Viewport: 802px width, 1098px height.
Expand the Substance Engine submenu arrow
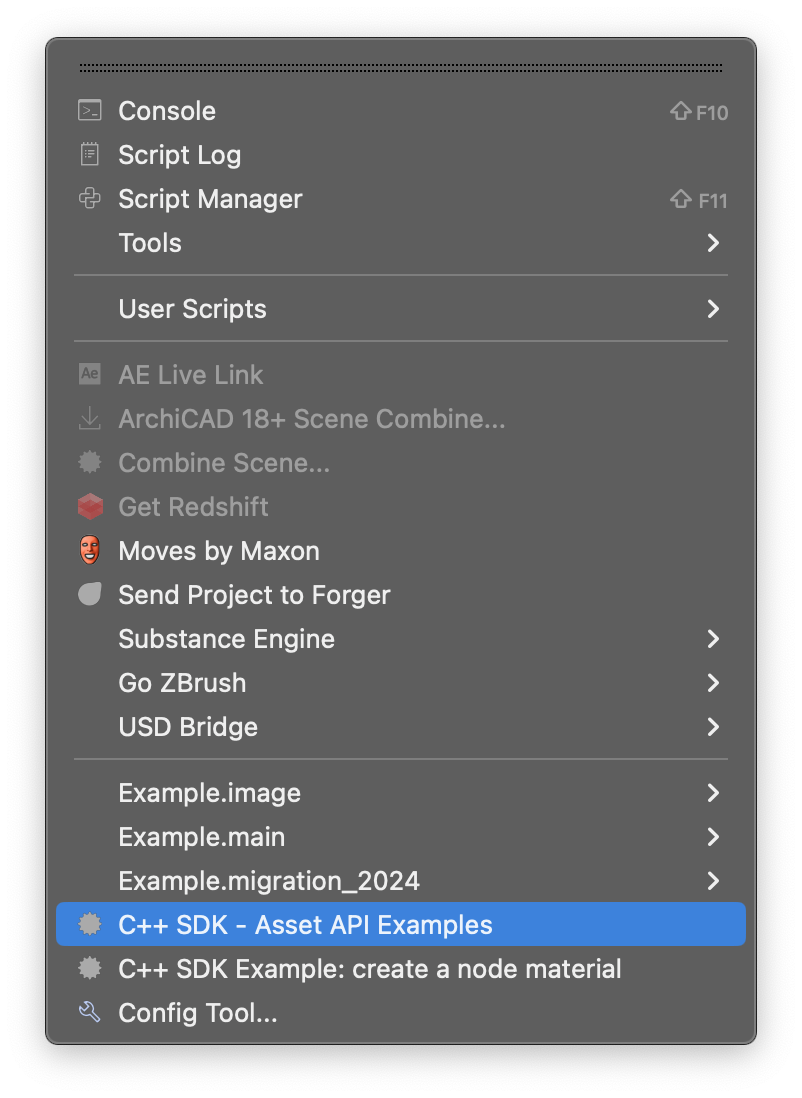point(713,639)
